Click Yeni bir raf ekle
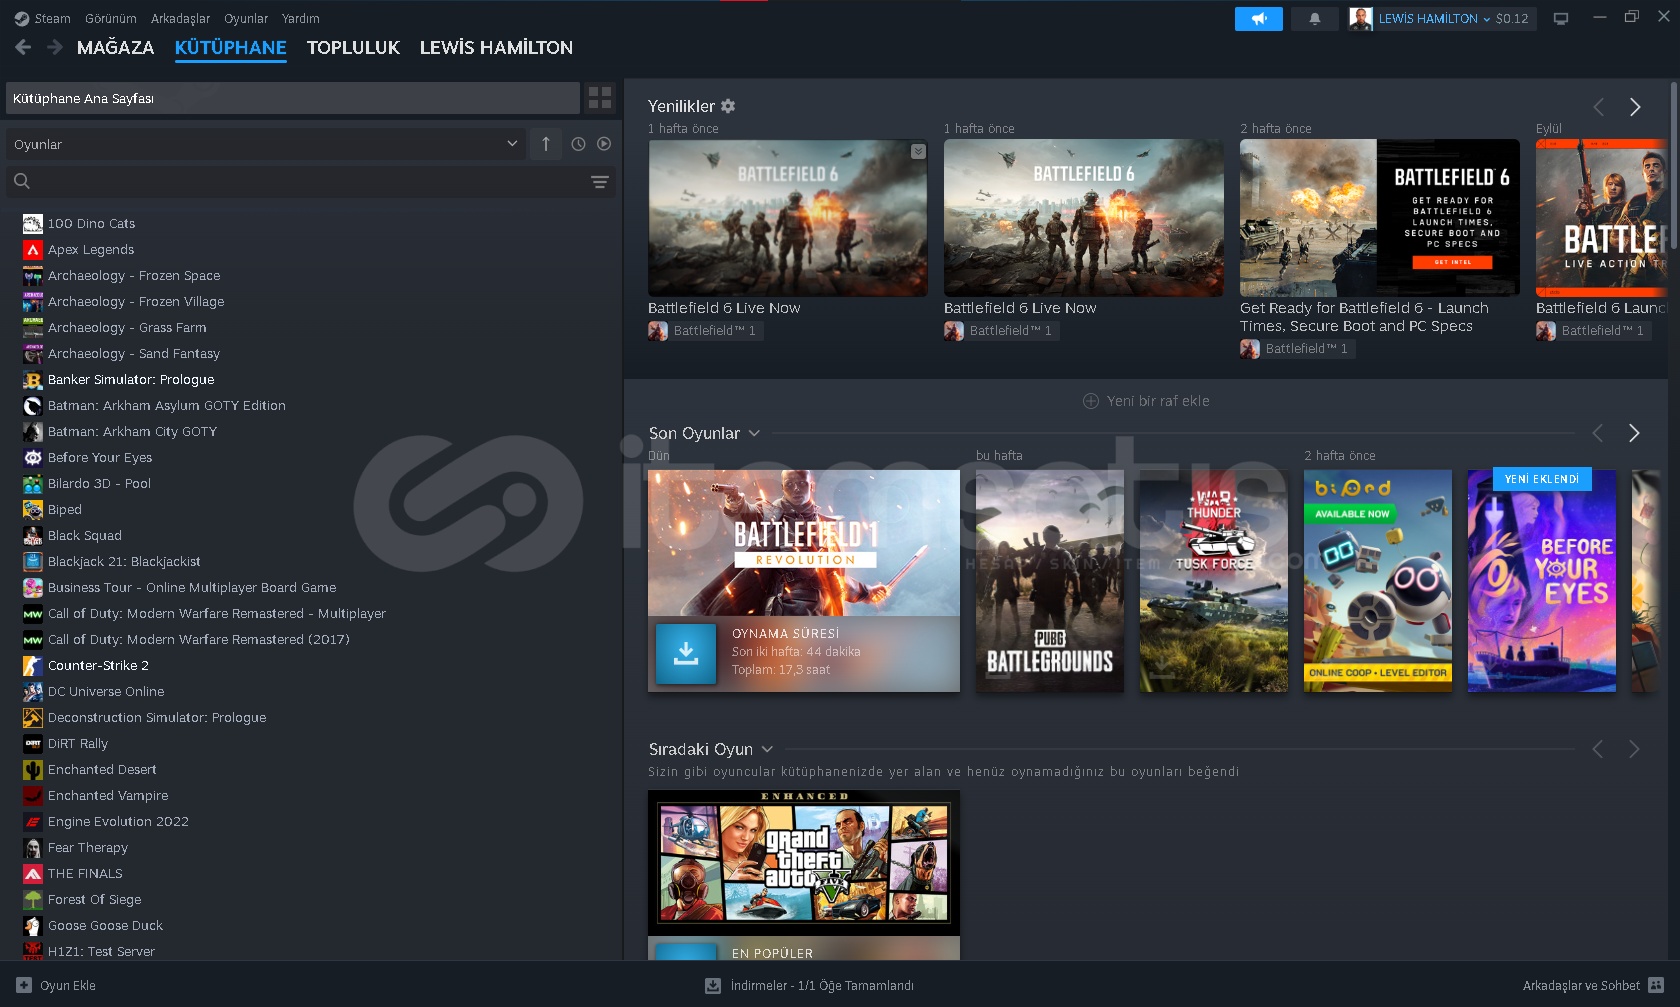Viewport: 1680px width, 1007px height. pyautogui.click(x=1146, y=401)
